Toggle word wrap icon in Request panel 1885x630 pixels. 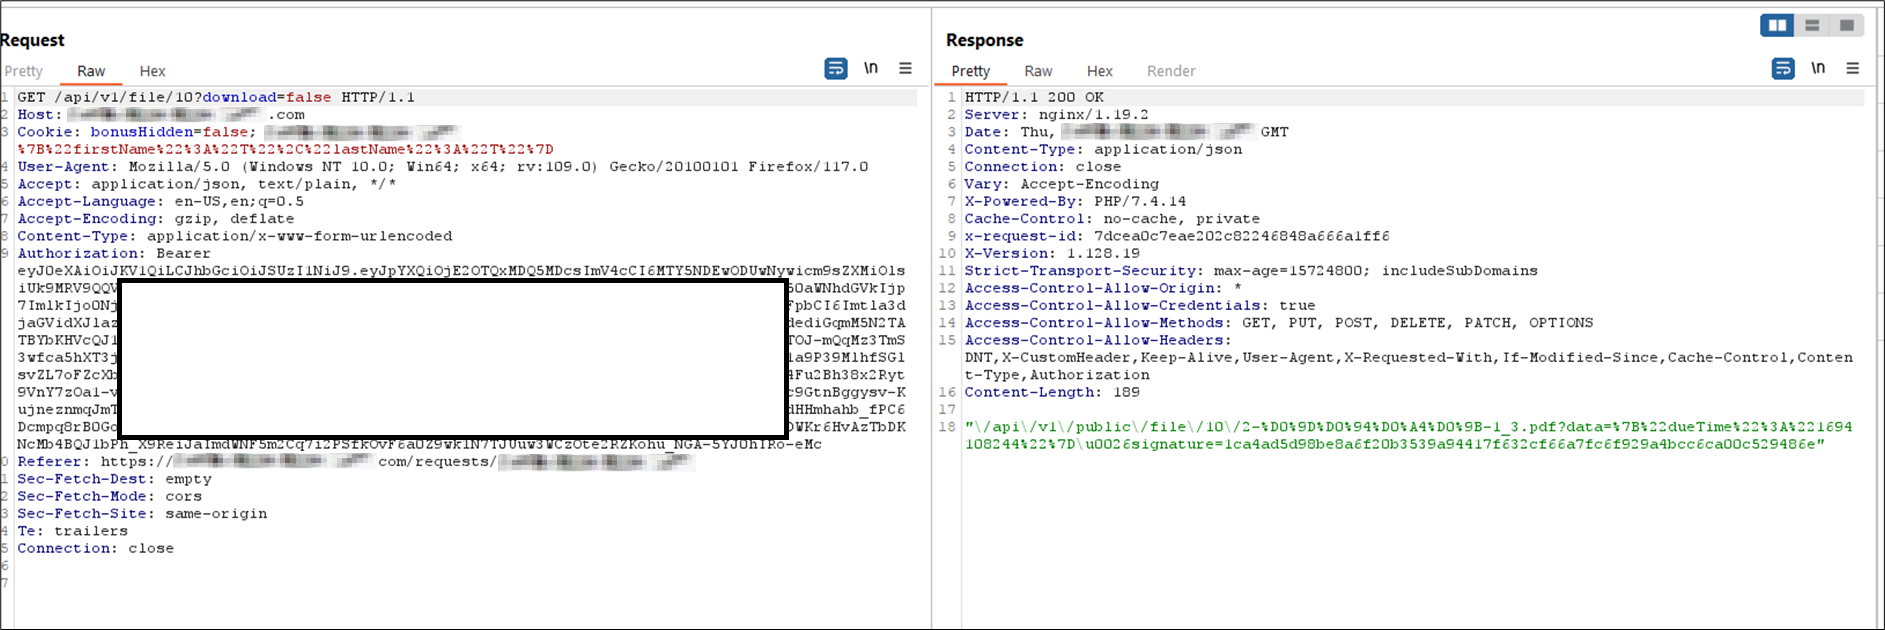pos(836,68)
